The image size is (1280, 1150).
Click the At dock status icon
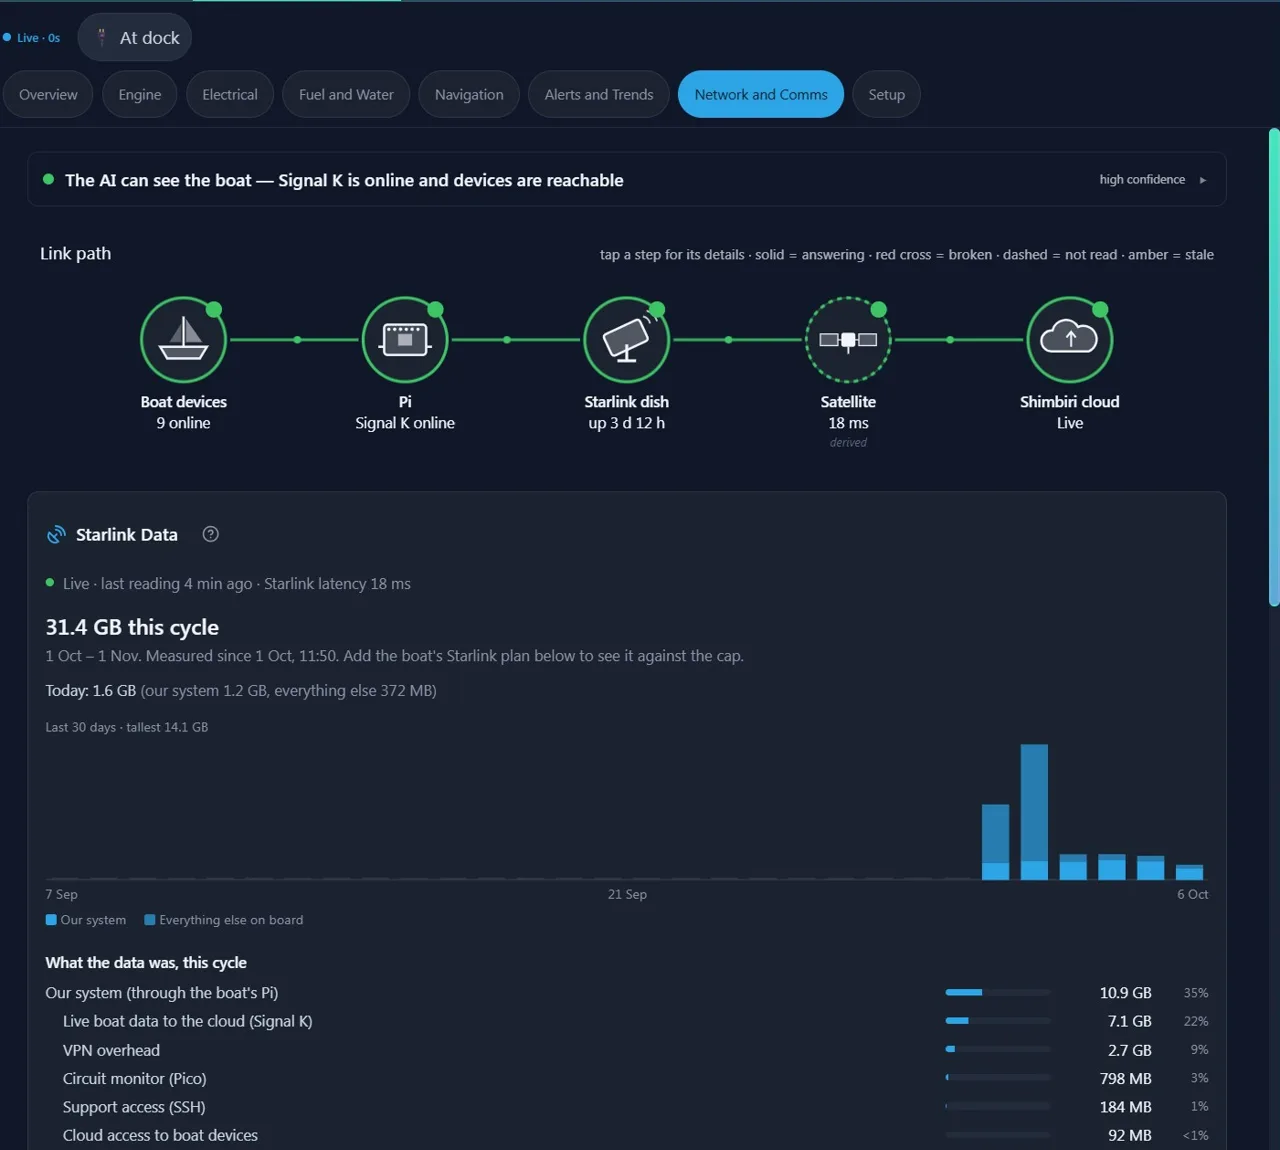[x=101, y=37]
